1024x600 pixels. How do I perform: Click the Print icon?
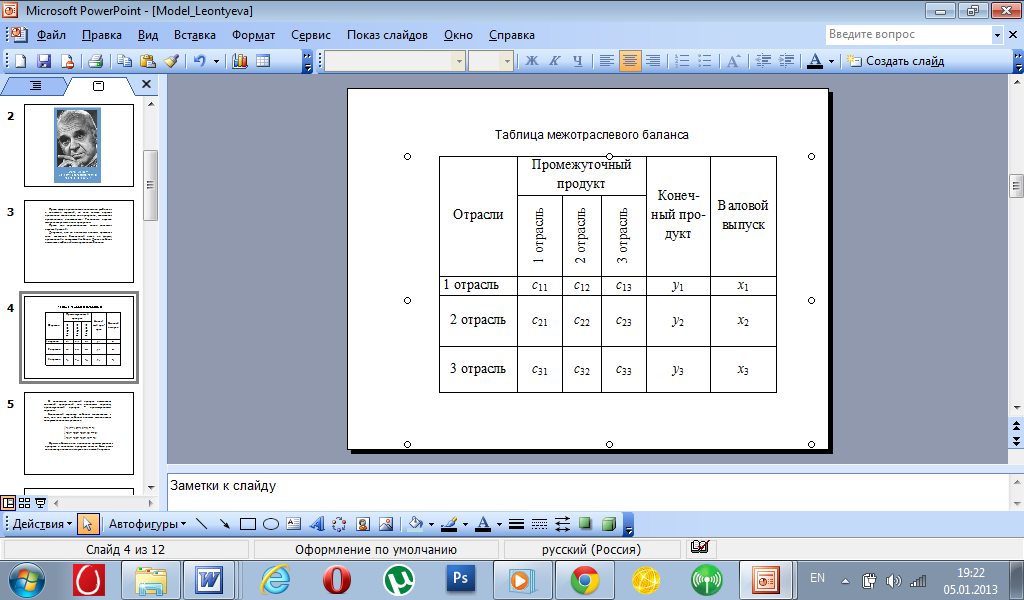96,61
